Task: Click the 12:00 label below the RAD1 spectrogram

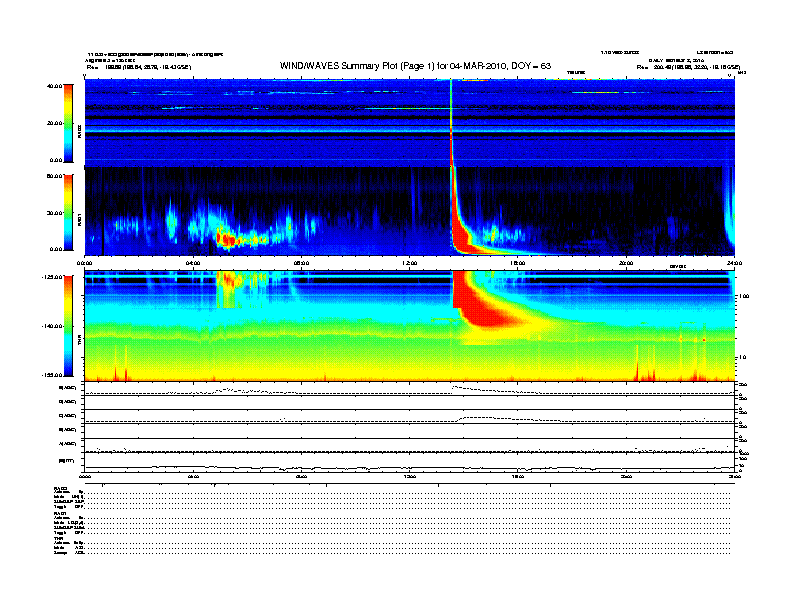Action: tap(410, 263)
